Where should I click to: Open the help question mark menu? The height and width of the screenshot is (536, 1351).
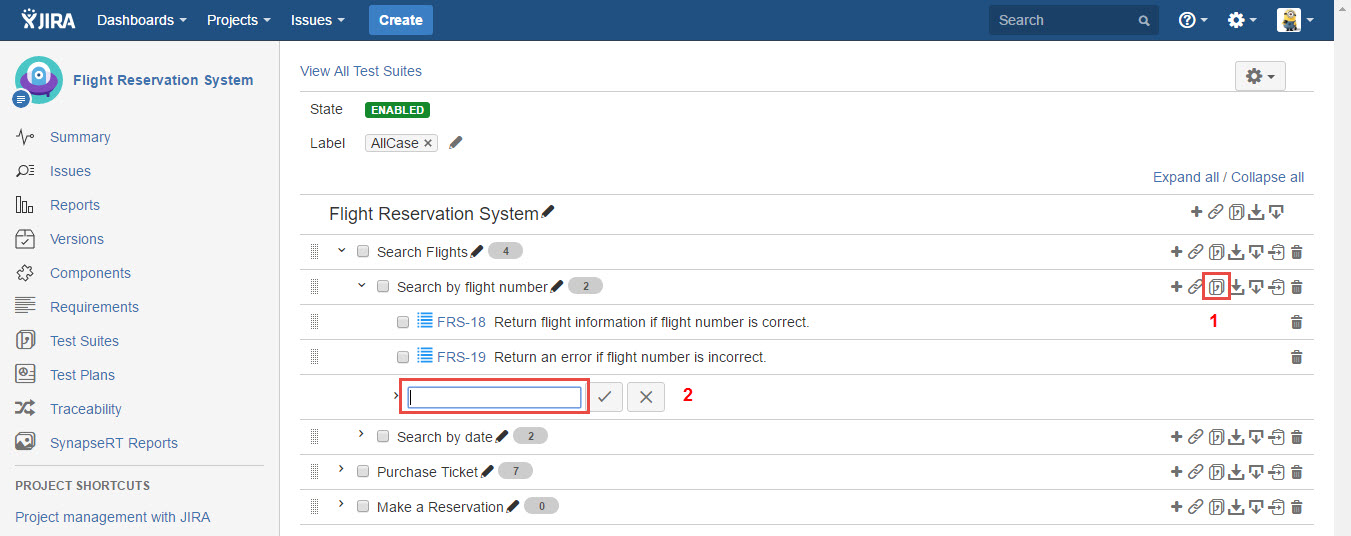coord(1193,20)
